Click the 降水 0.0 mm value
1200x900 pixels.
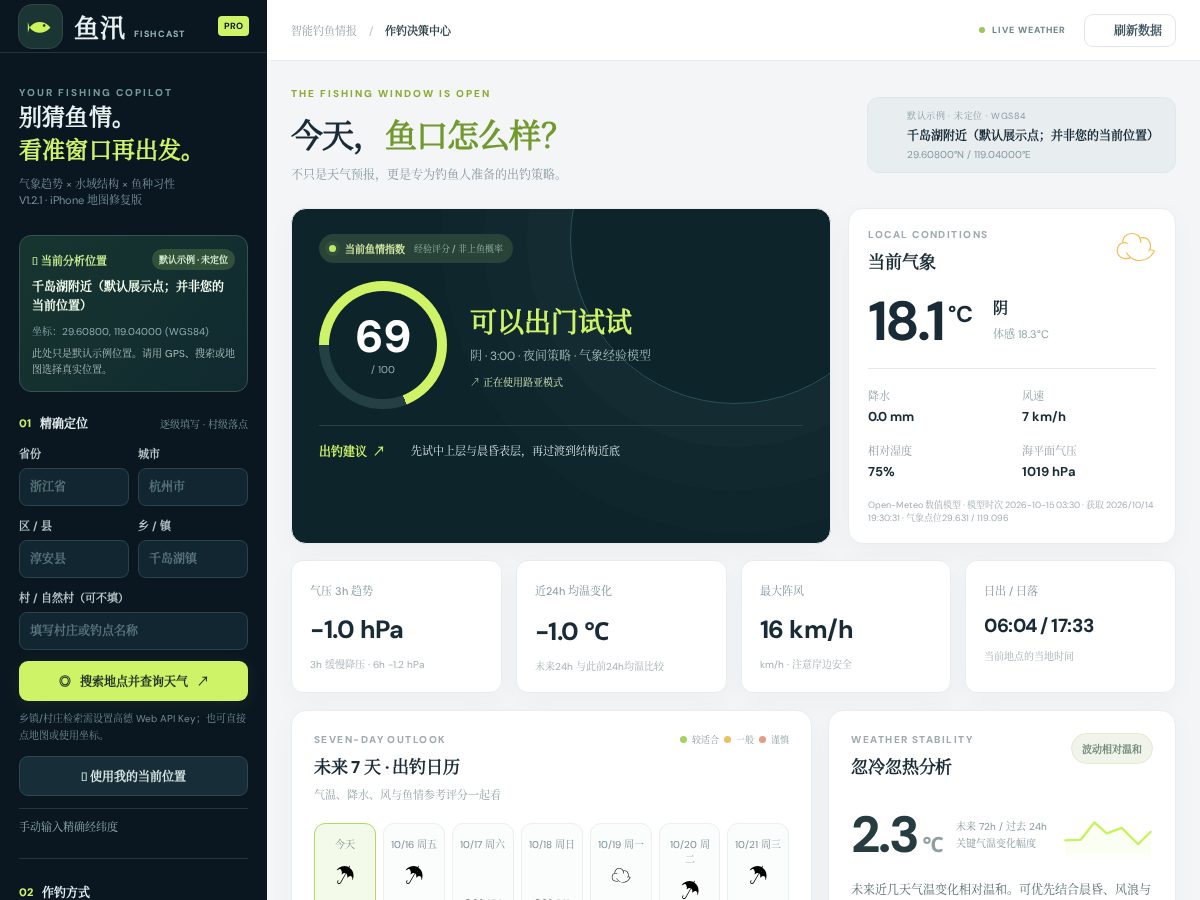tap(891, 417)
